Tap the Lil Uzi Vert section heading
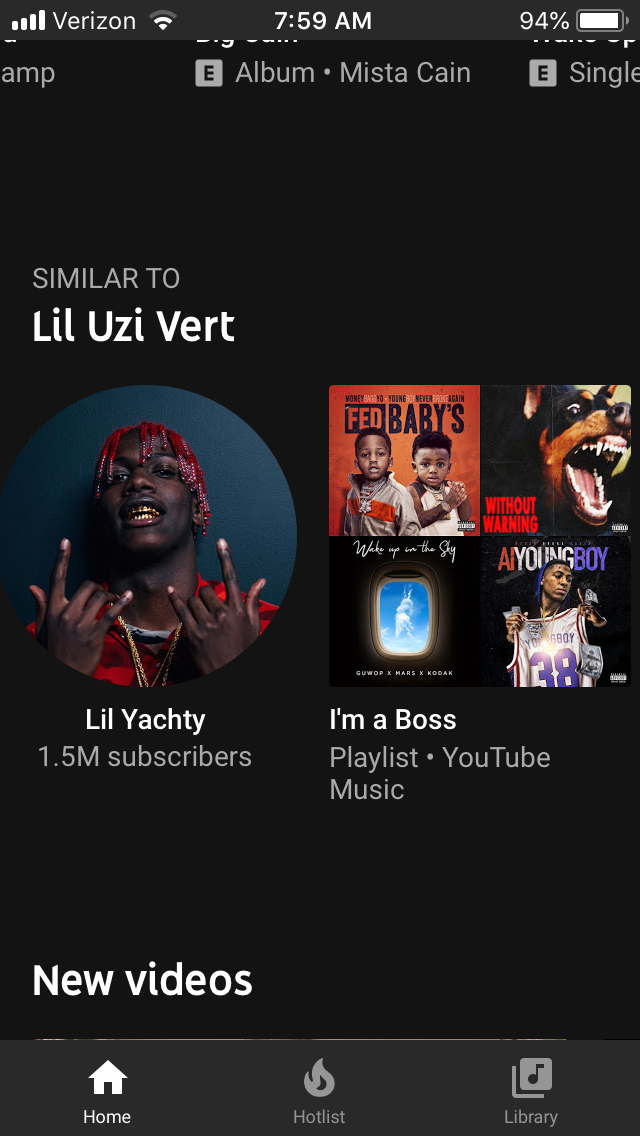Viewport: 640px width, 1136px height. [133, 327]
